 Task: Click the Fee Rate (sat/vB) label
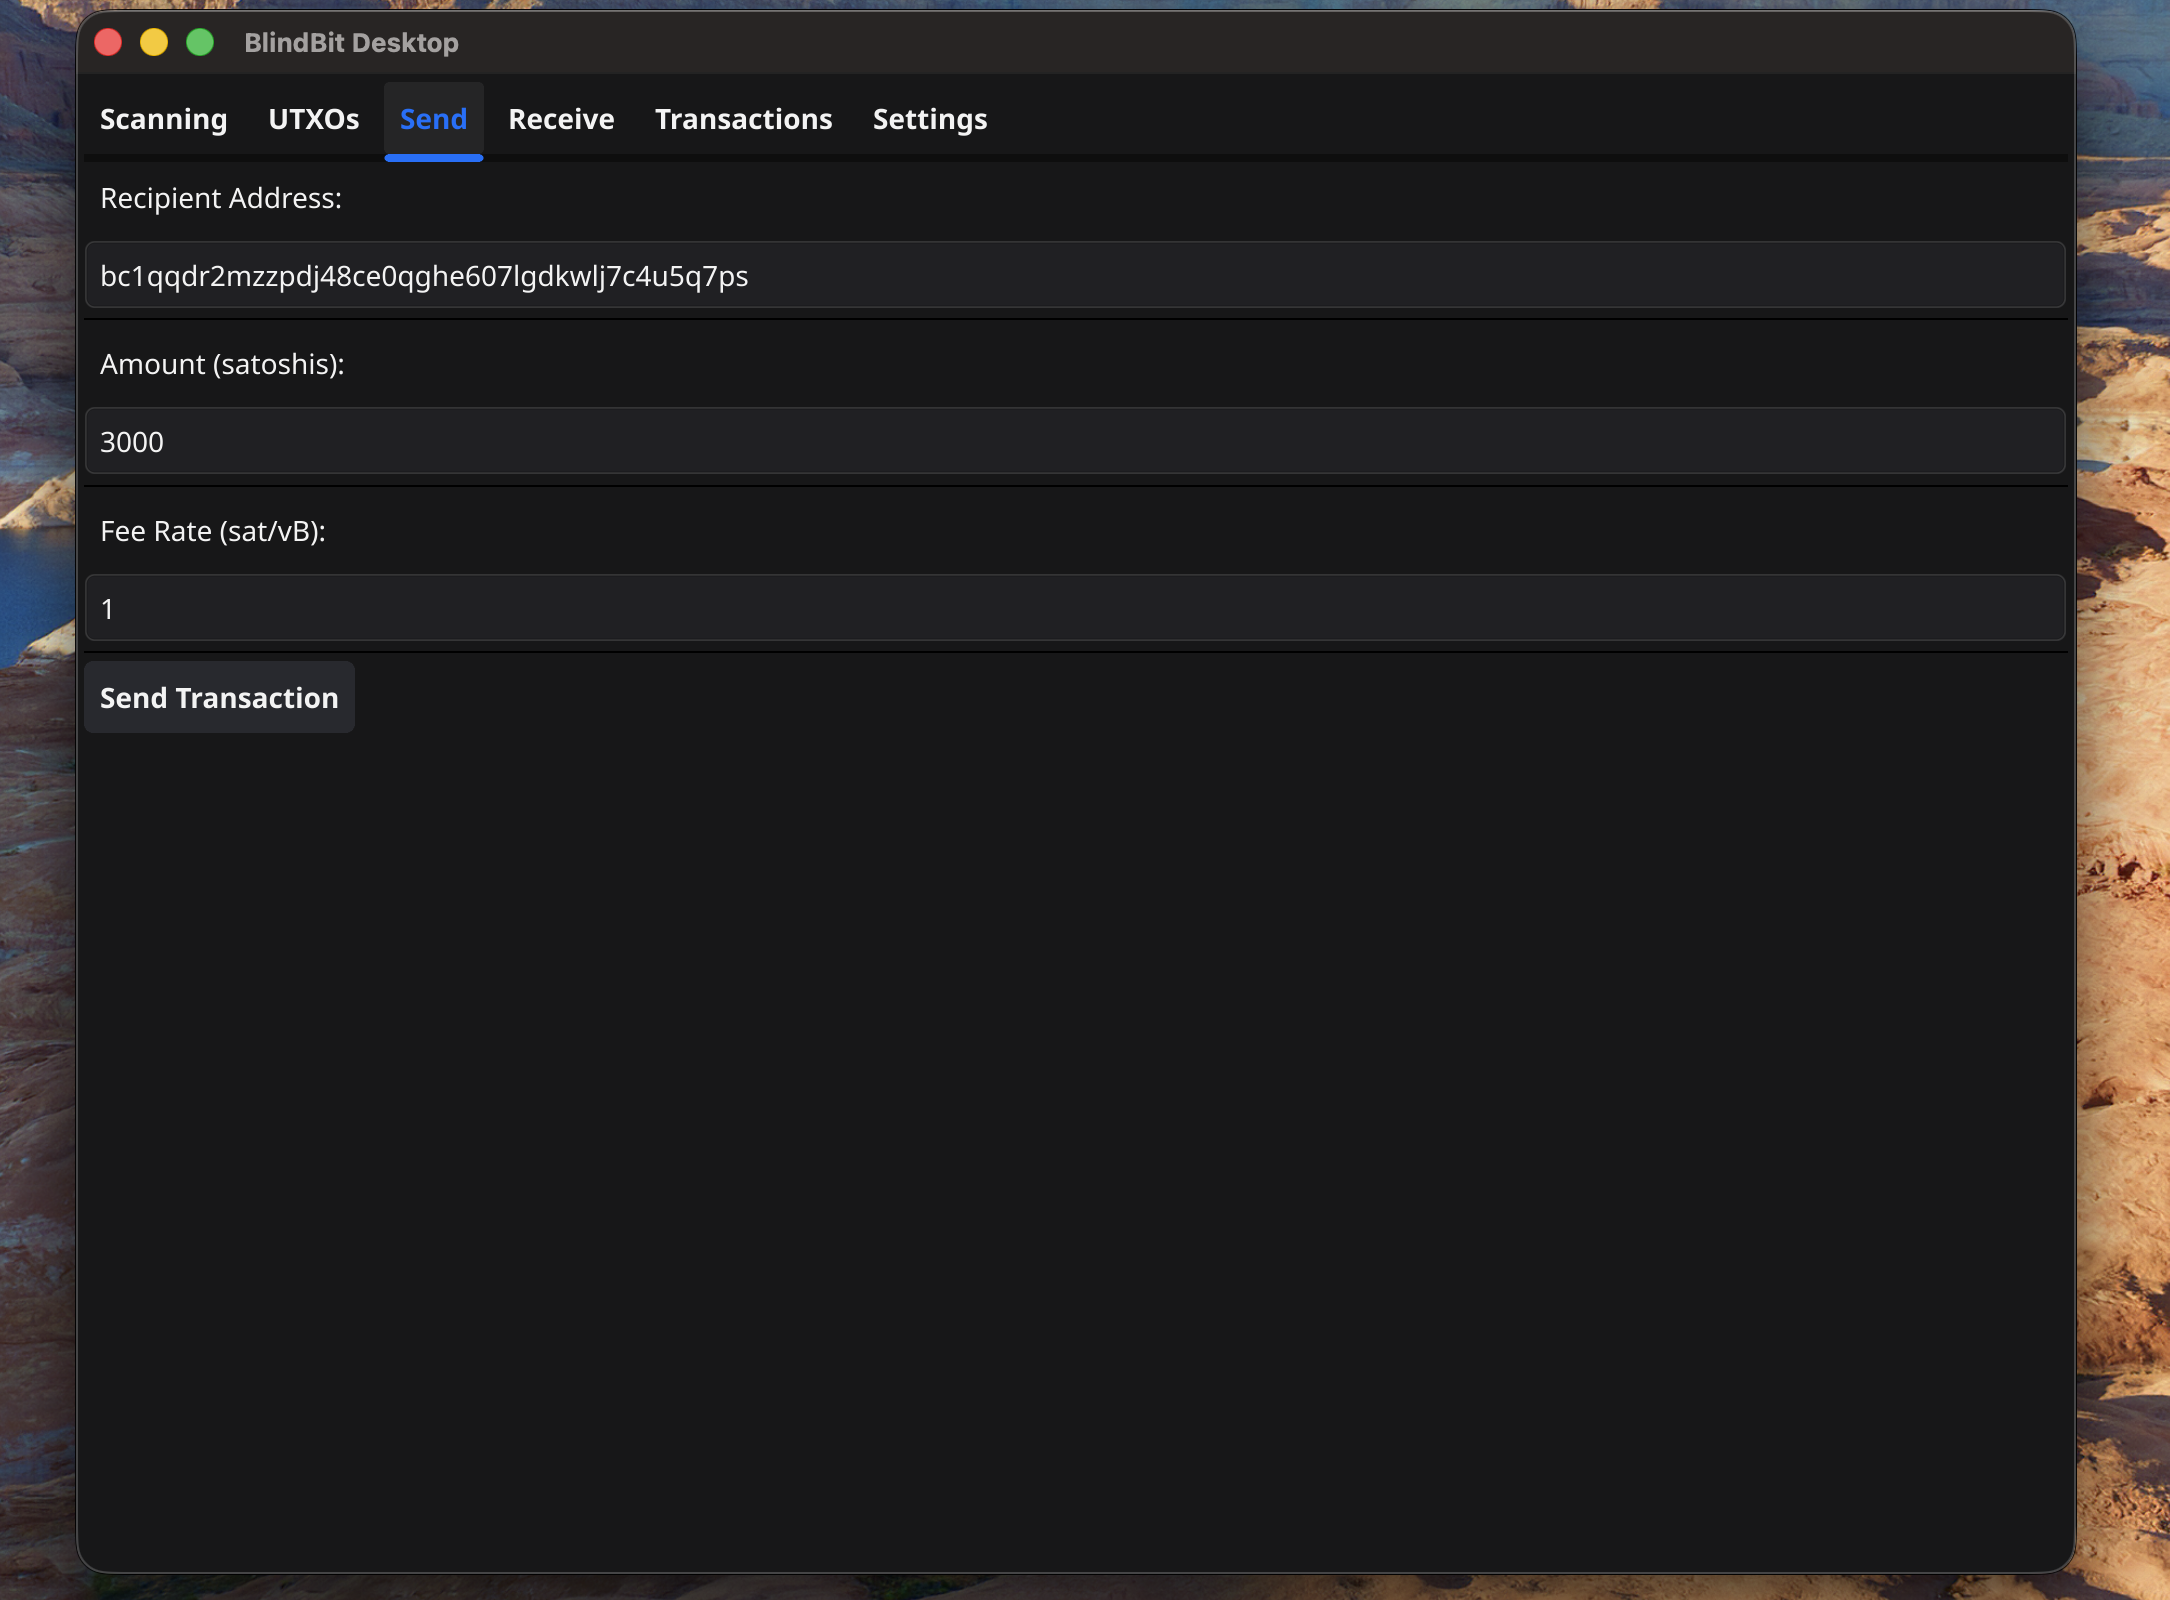point(213,531)
